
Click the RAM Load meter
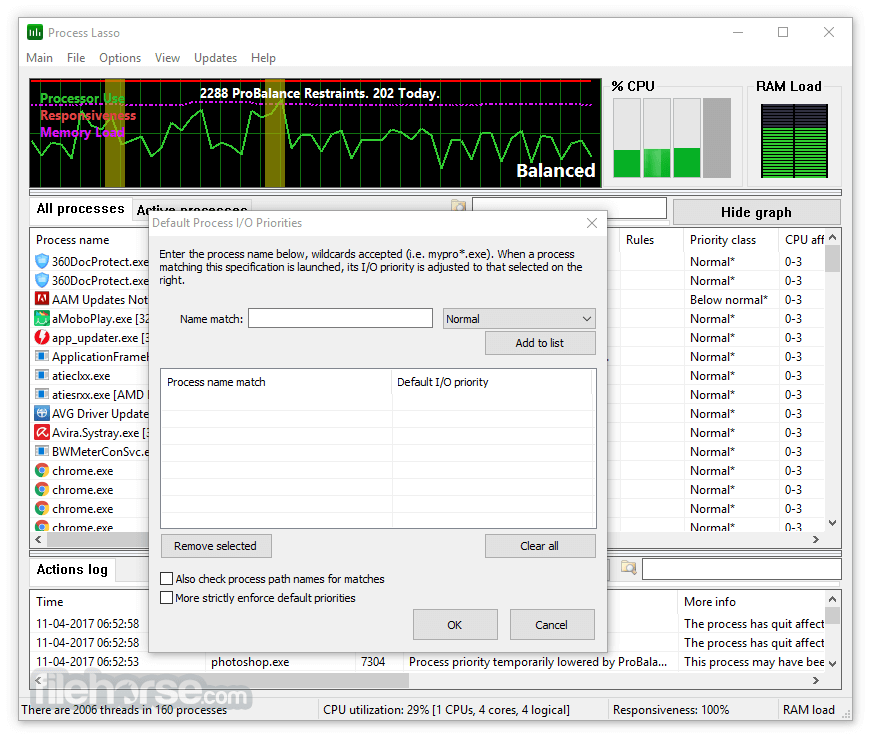(x=794, y=141)
